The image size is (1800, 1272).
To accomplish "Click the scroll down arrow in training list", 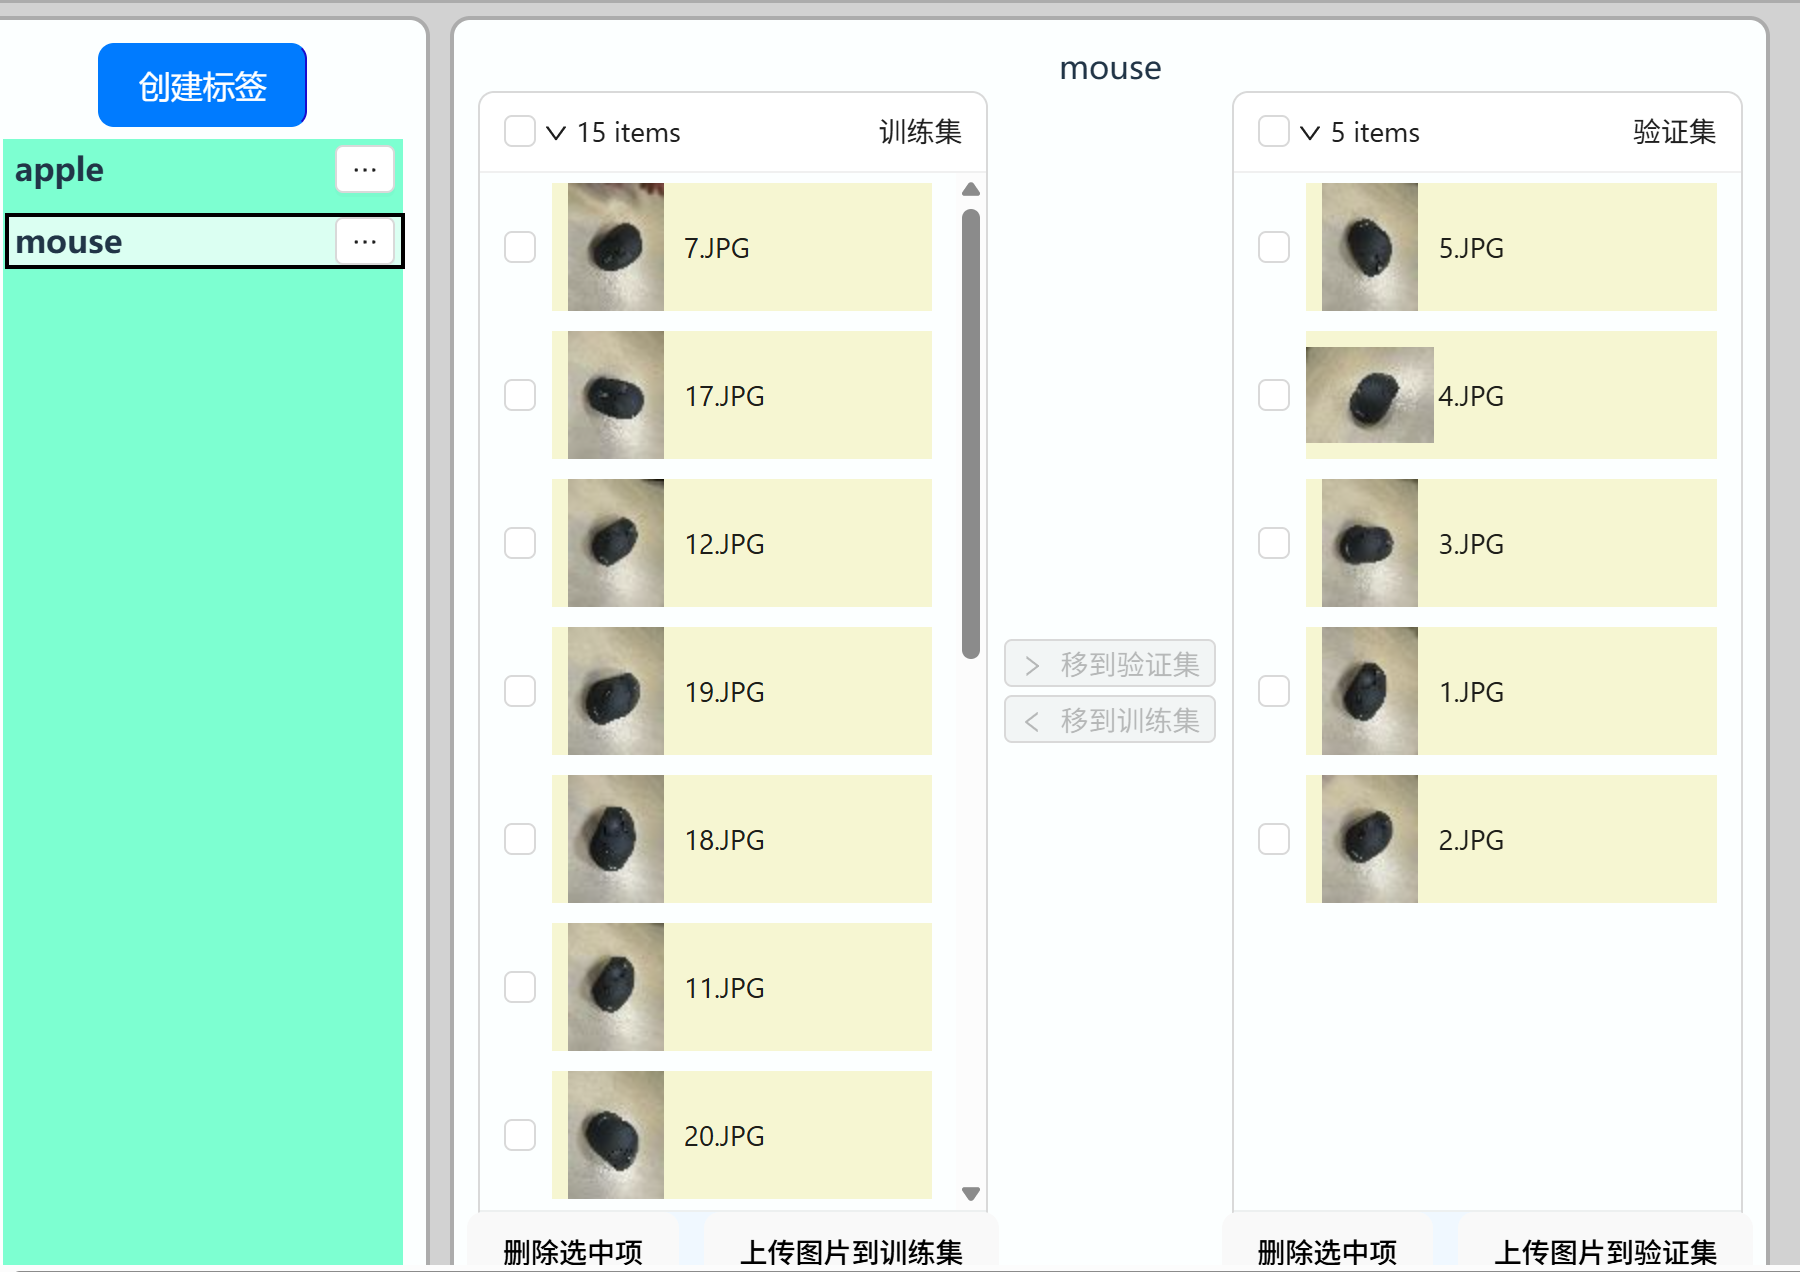I will (x=970, y=1193).
